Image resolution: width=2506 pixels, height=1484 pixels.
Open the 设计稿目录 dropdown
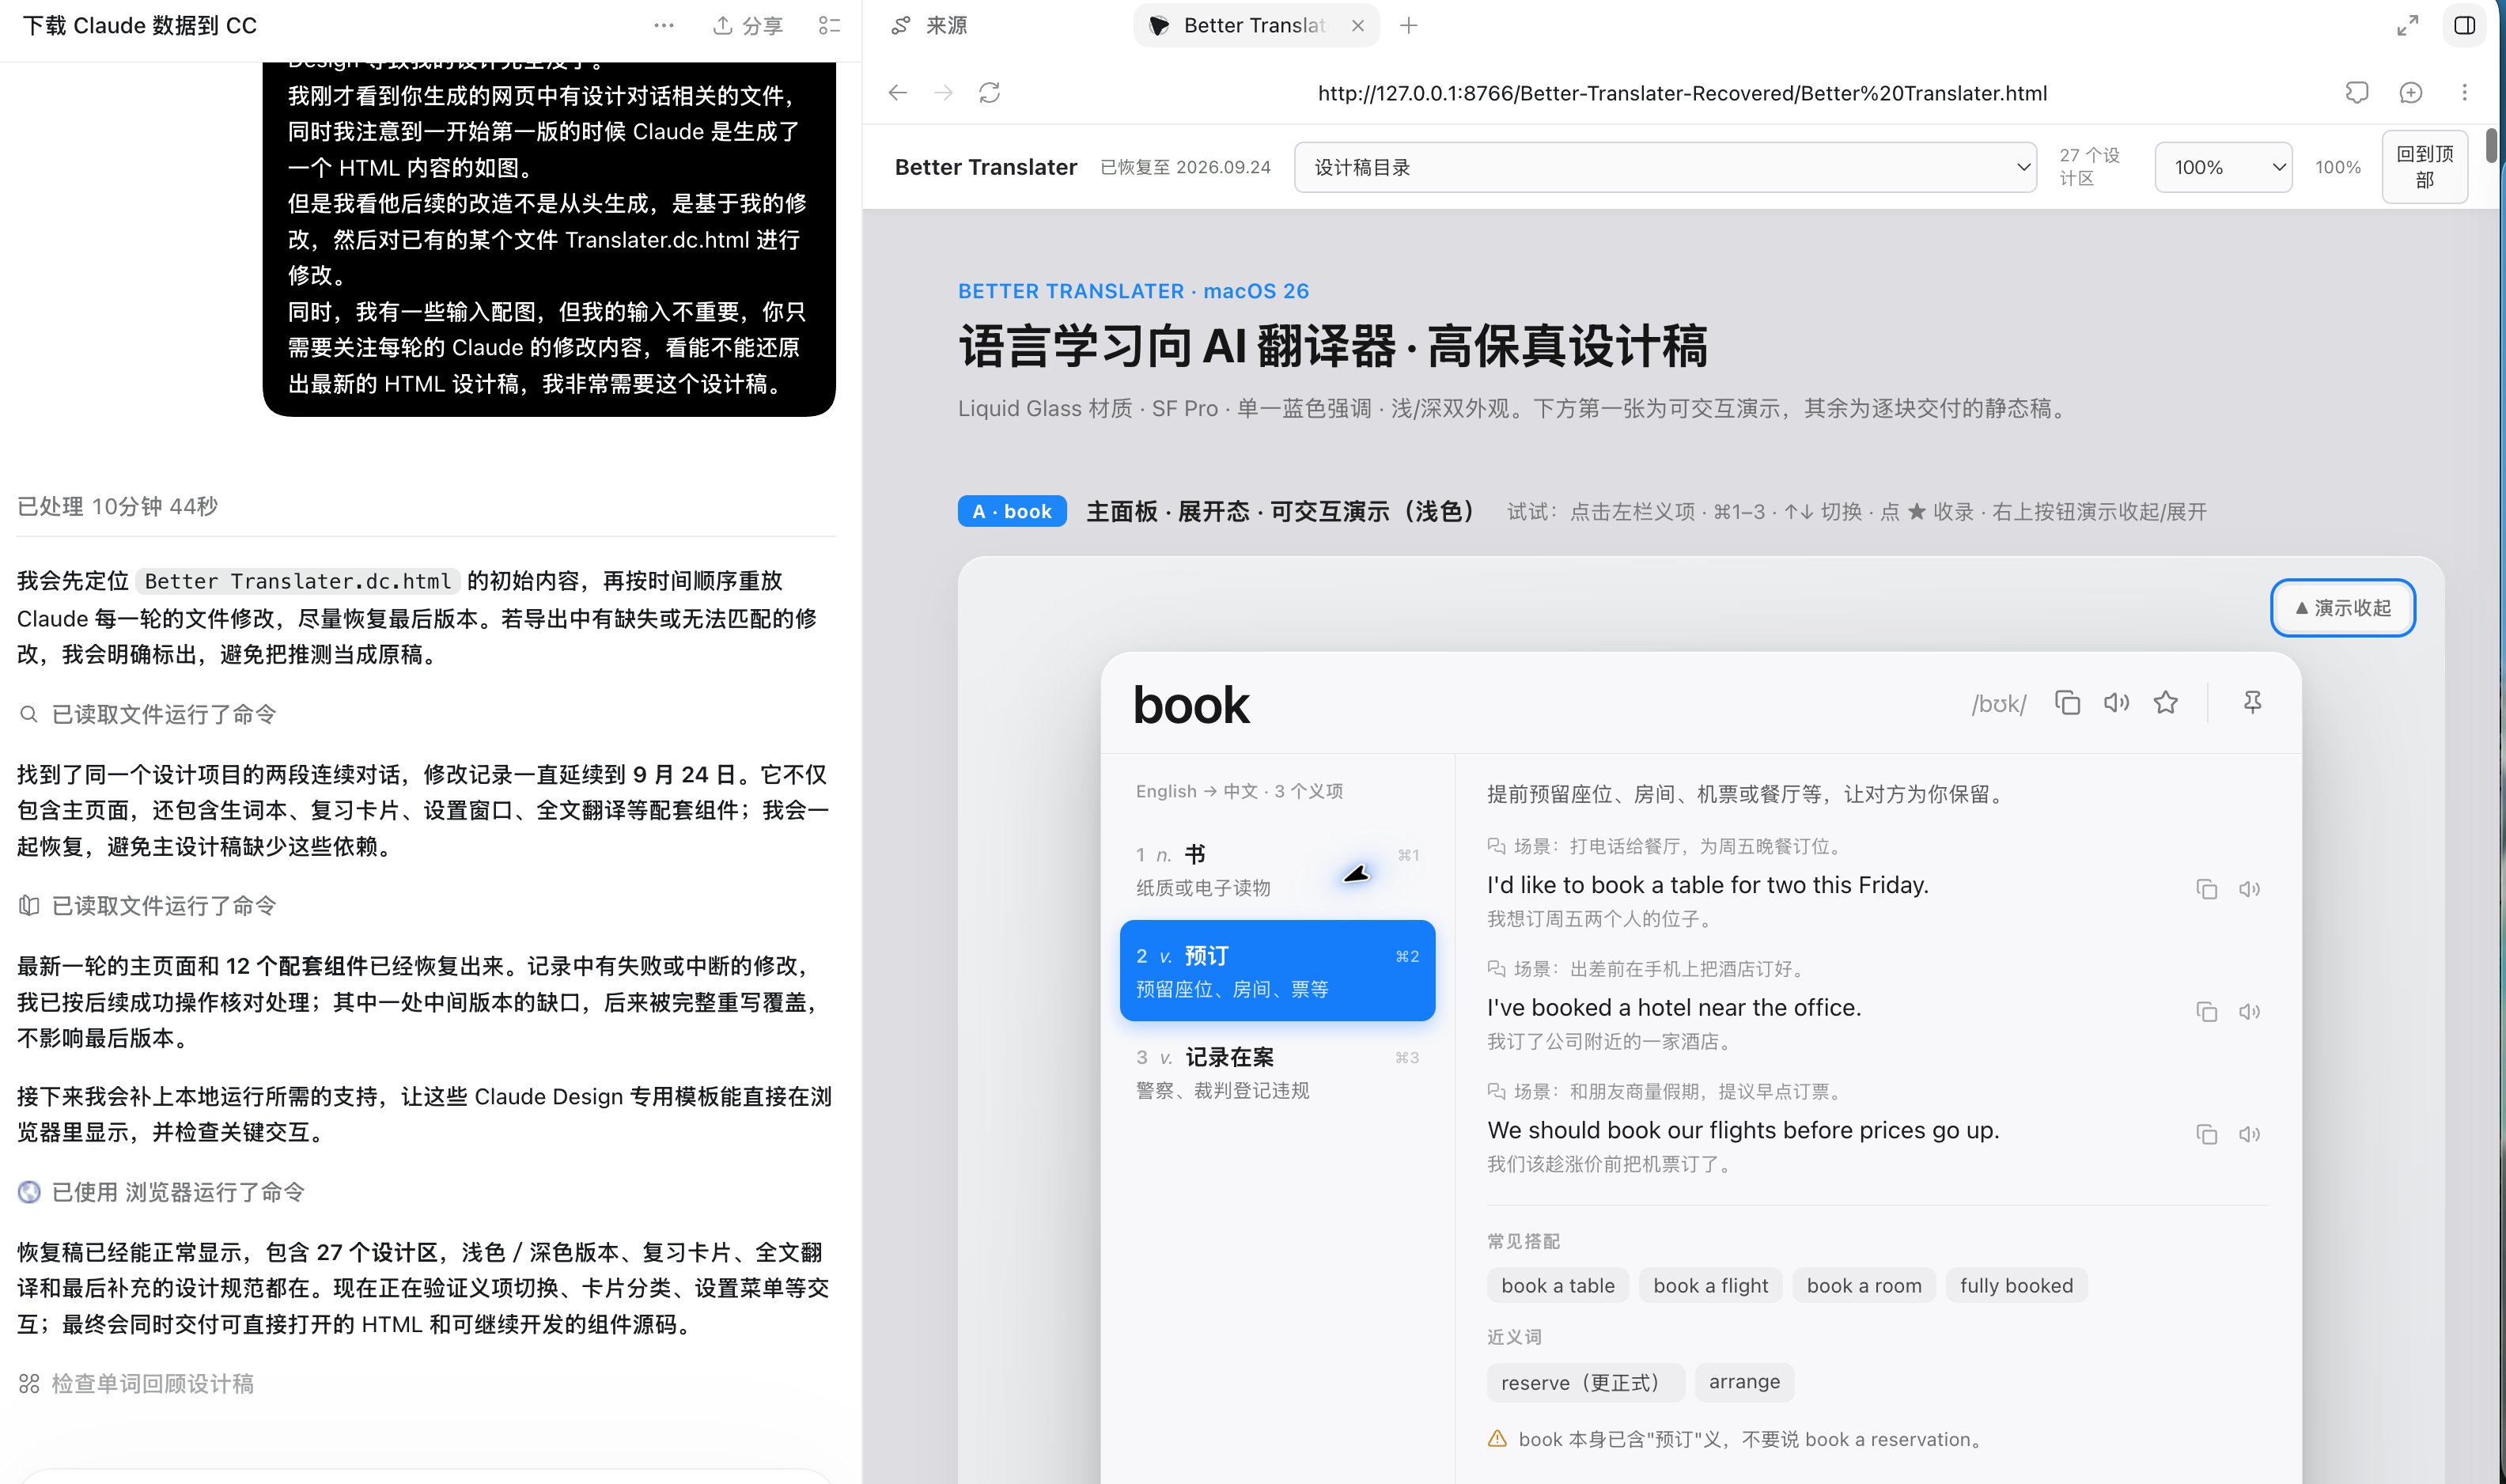tap(1665, 167)
